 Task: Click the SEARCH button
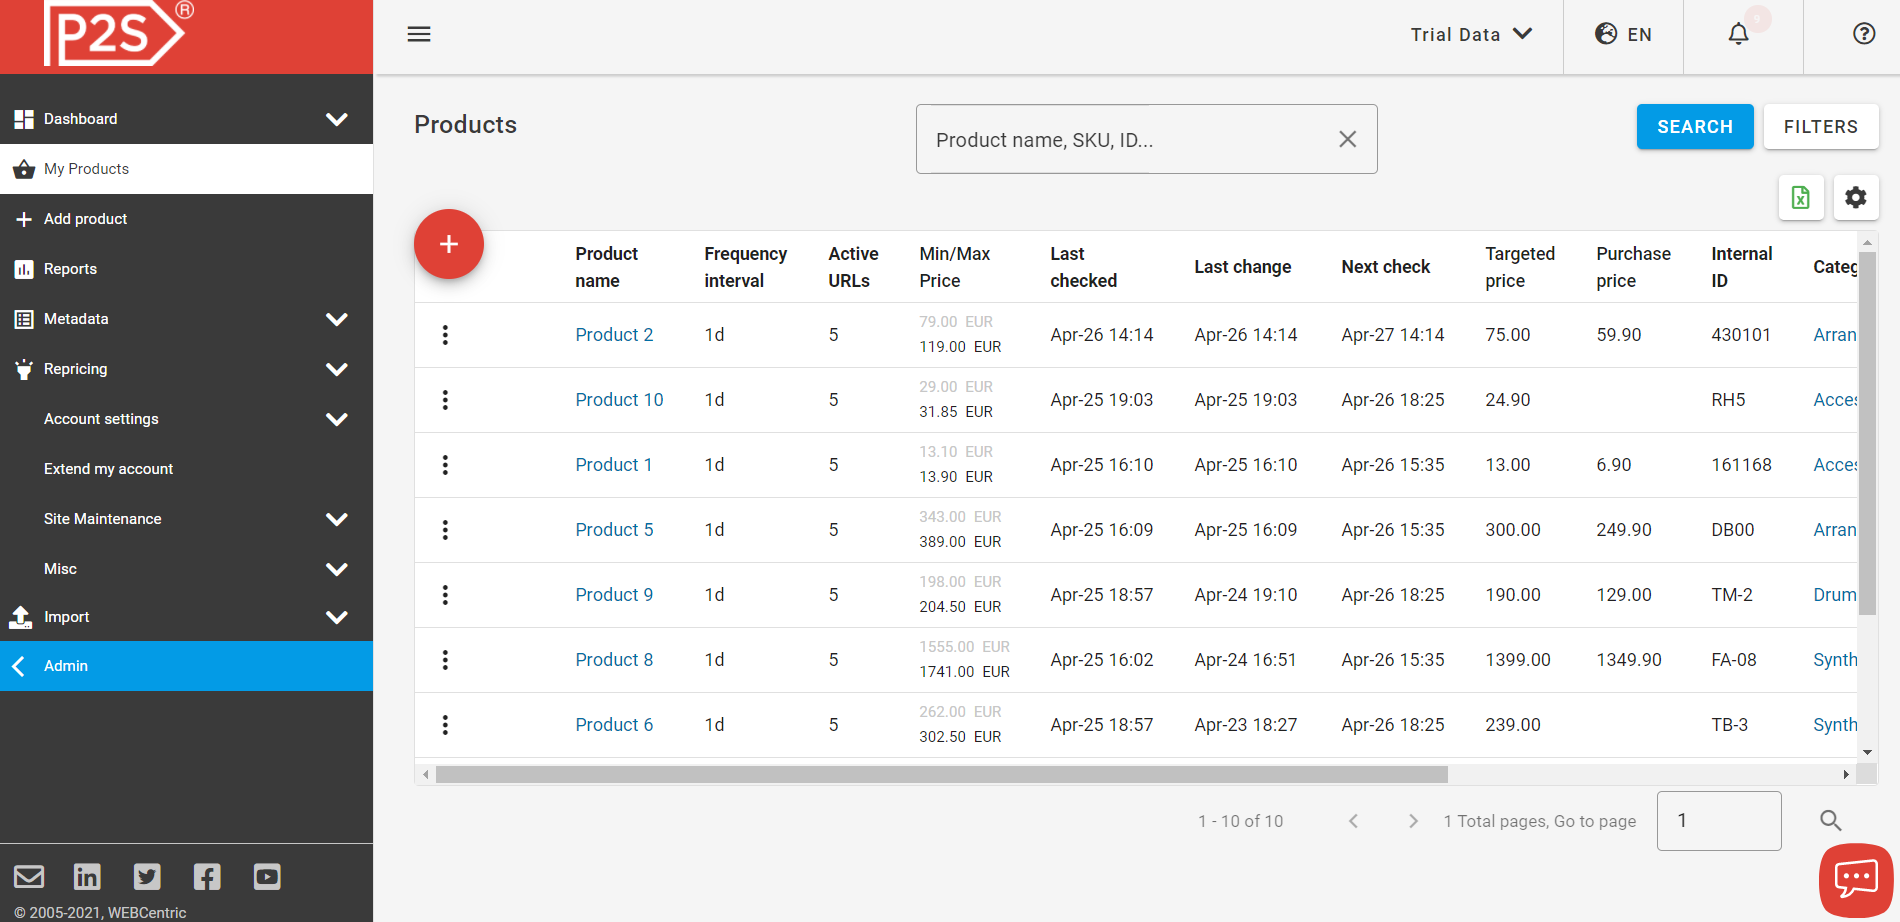click(x=1694, y=126)
